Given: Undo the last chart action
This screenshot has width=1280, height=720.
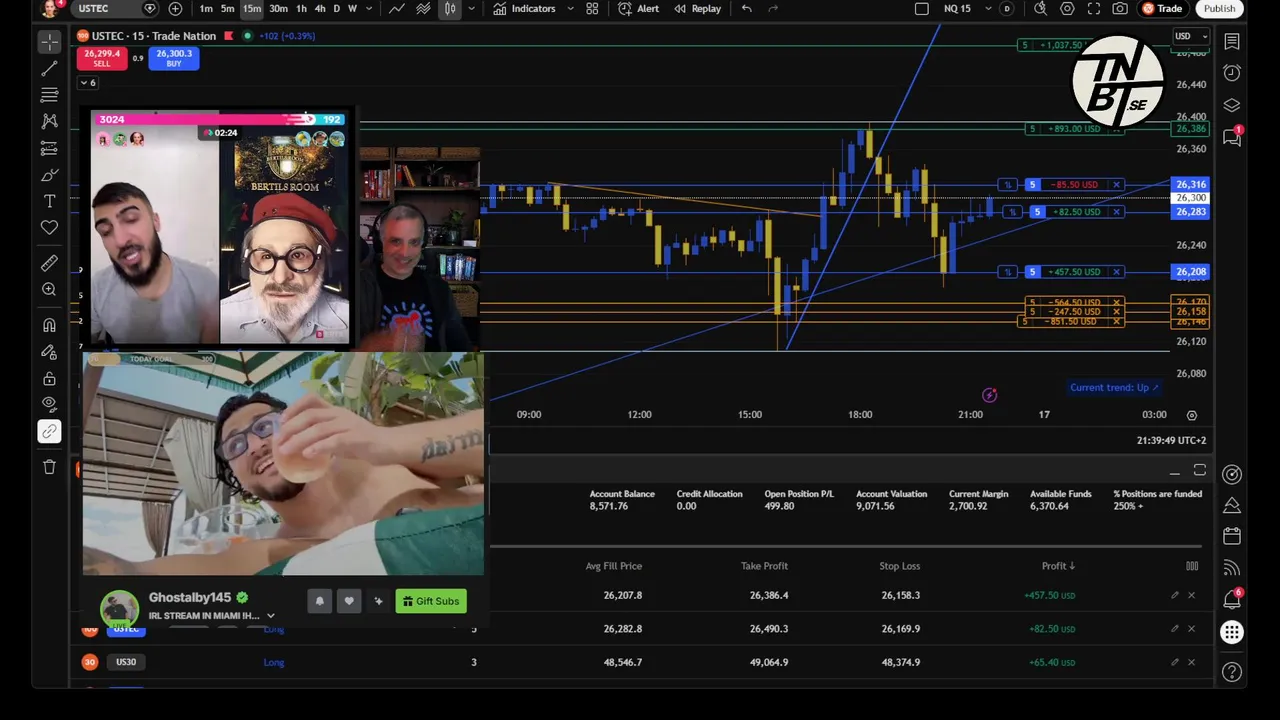Looking at the screenshot, I should 746,9.
